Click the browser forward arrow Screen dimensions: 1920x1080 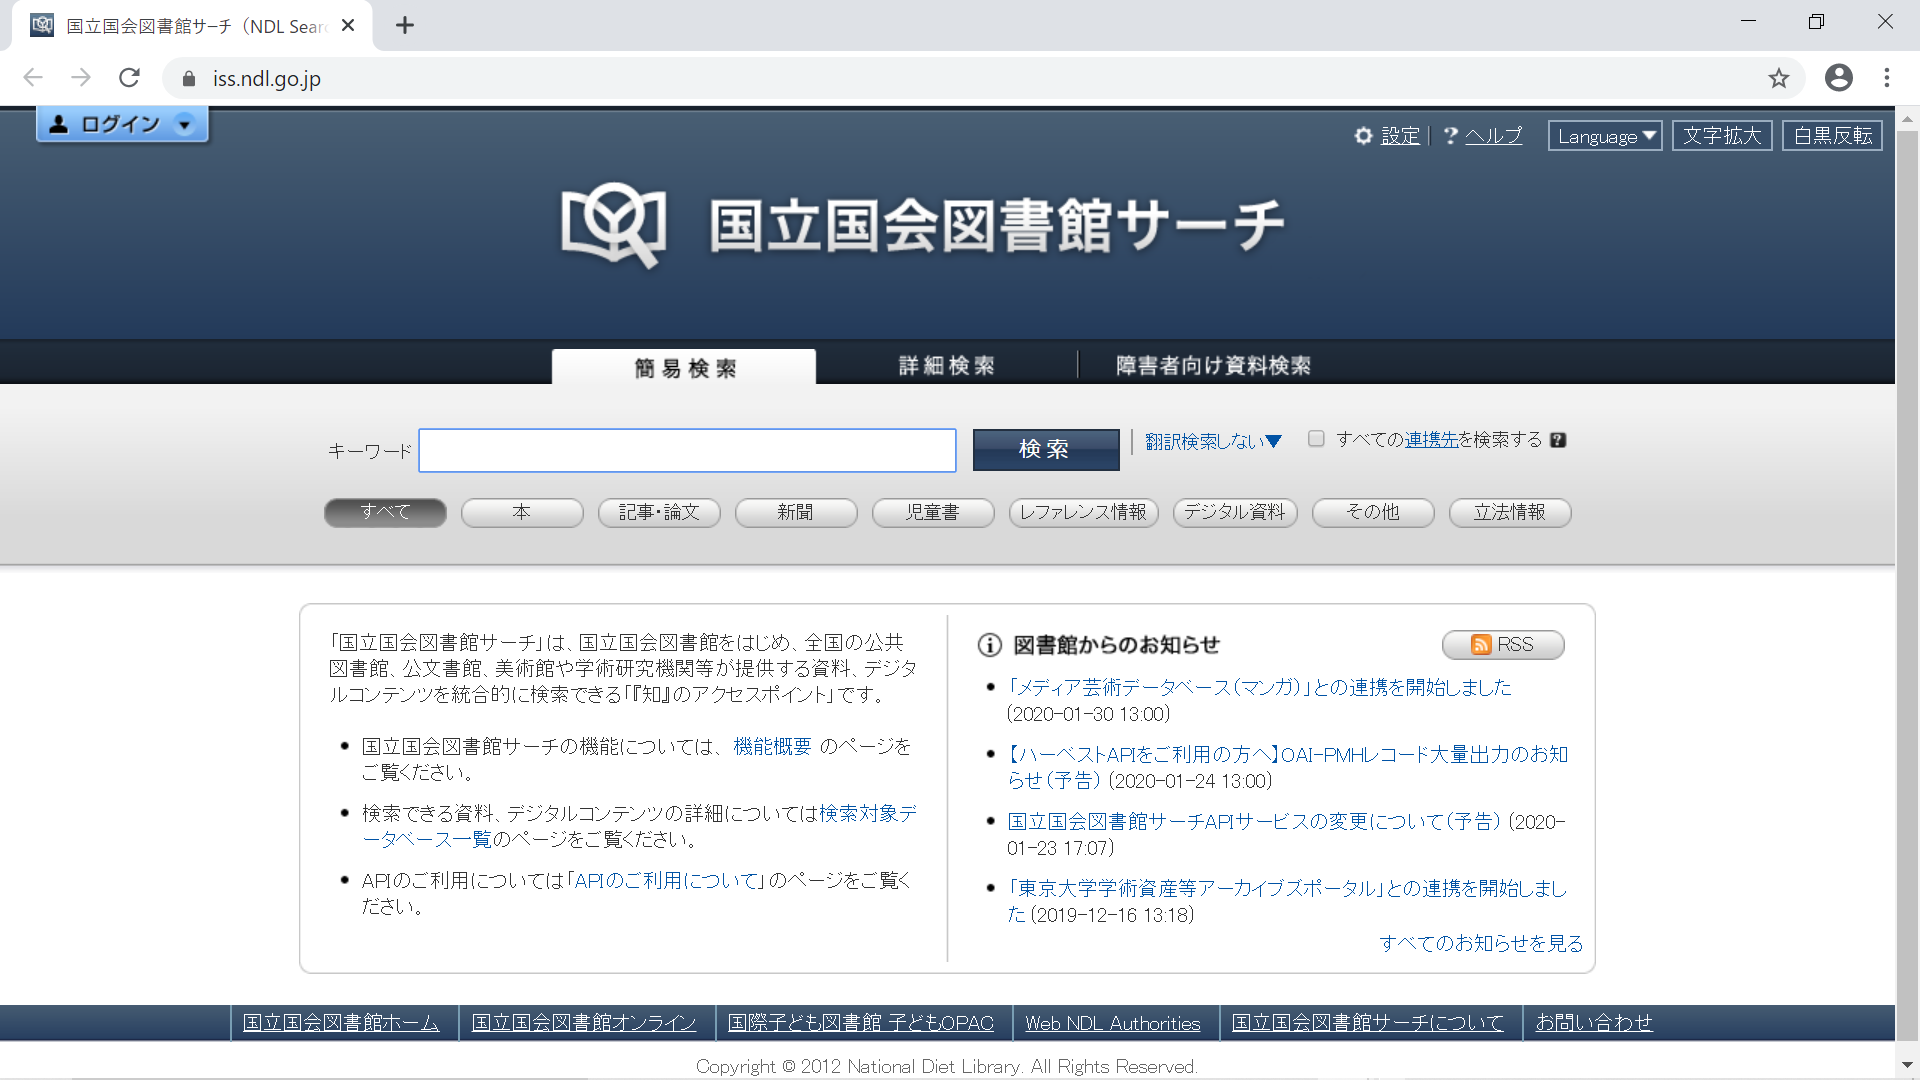81,78
